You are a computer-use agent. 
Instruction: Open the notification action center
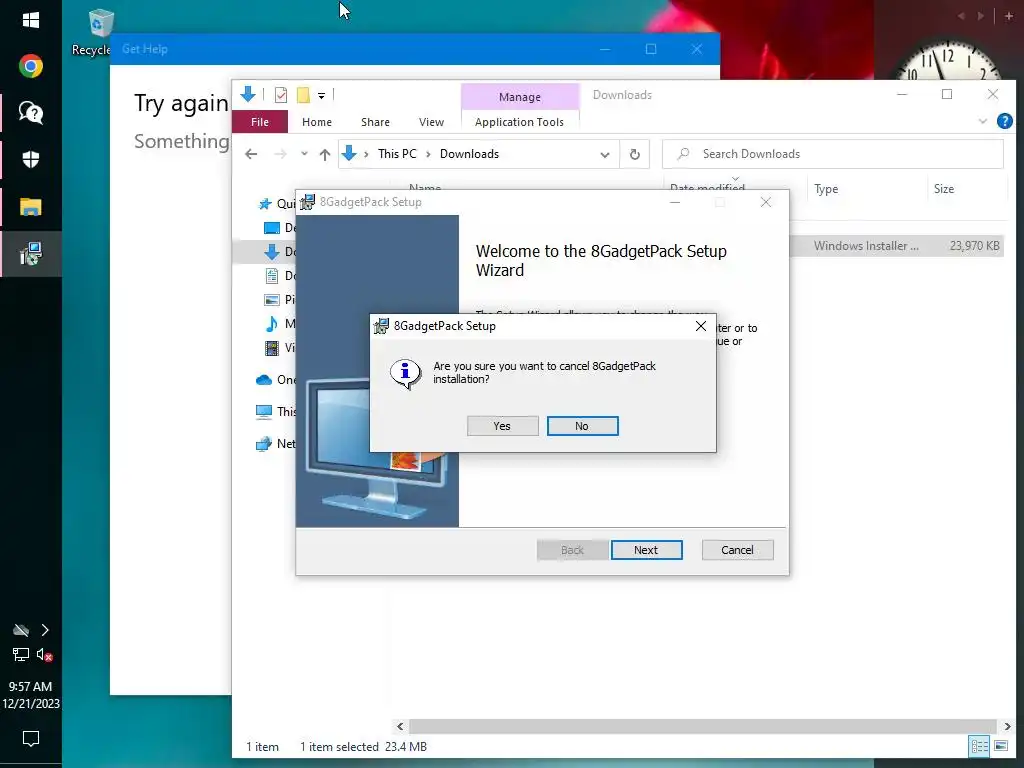click(x=31, y=739)
